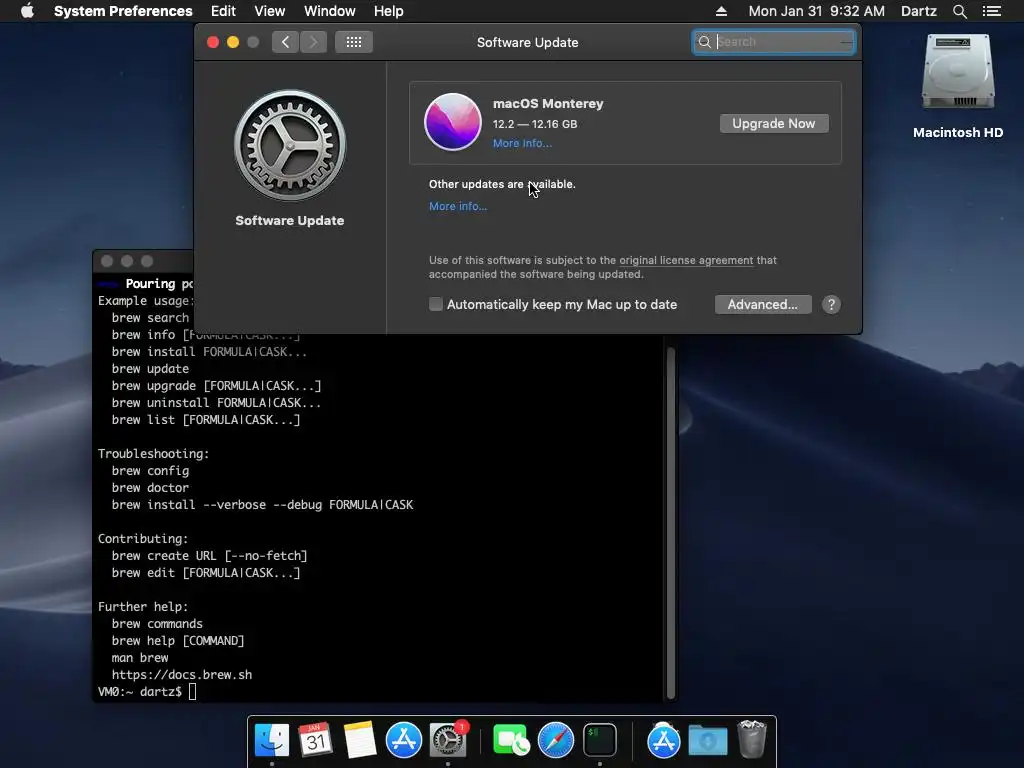Open FaceTime in the Dock

point(511,740)
